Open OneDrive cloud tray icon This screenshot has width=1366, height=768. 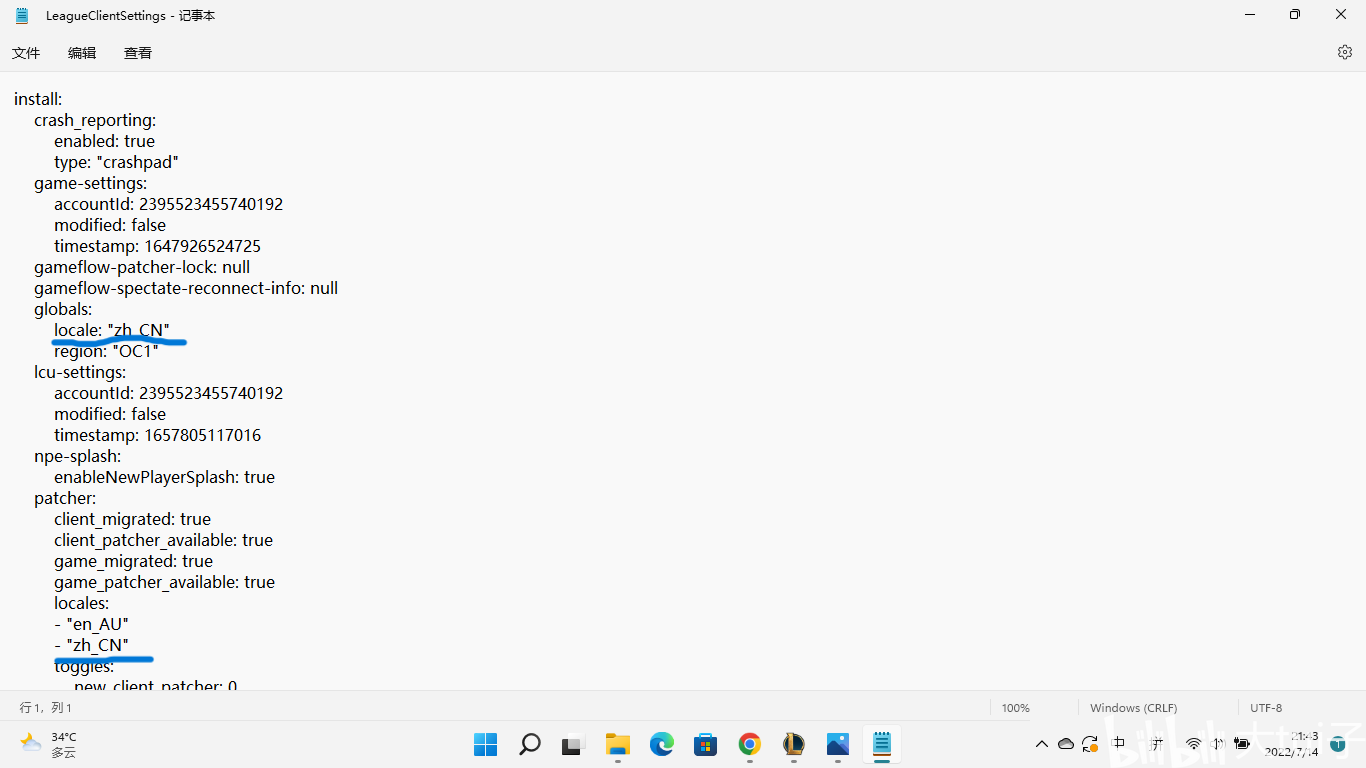click(x=1066, y=744)
